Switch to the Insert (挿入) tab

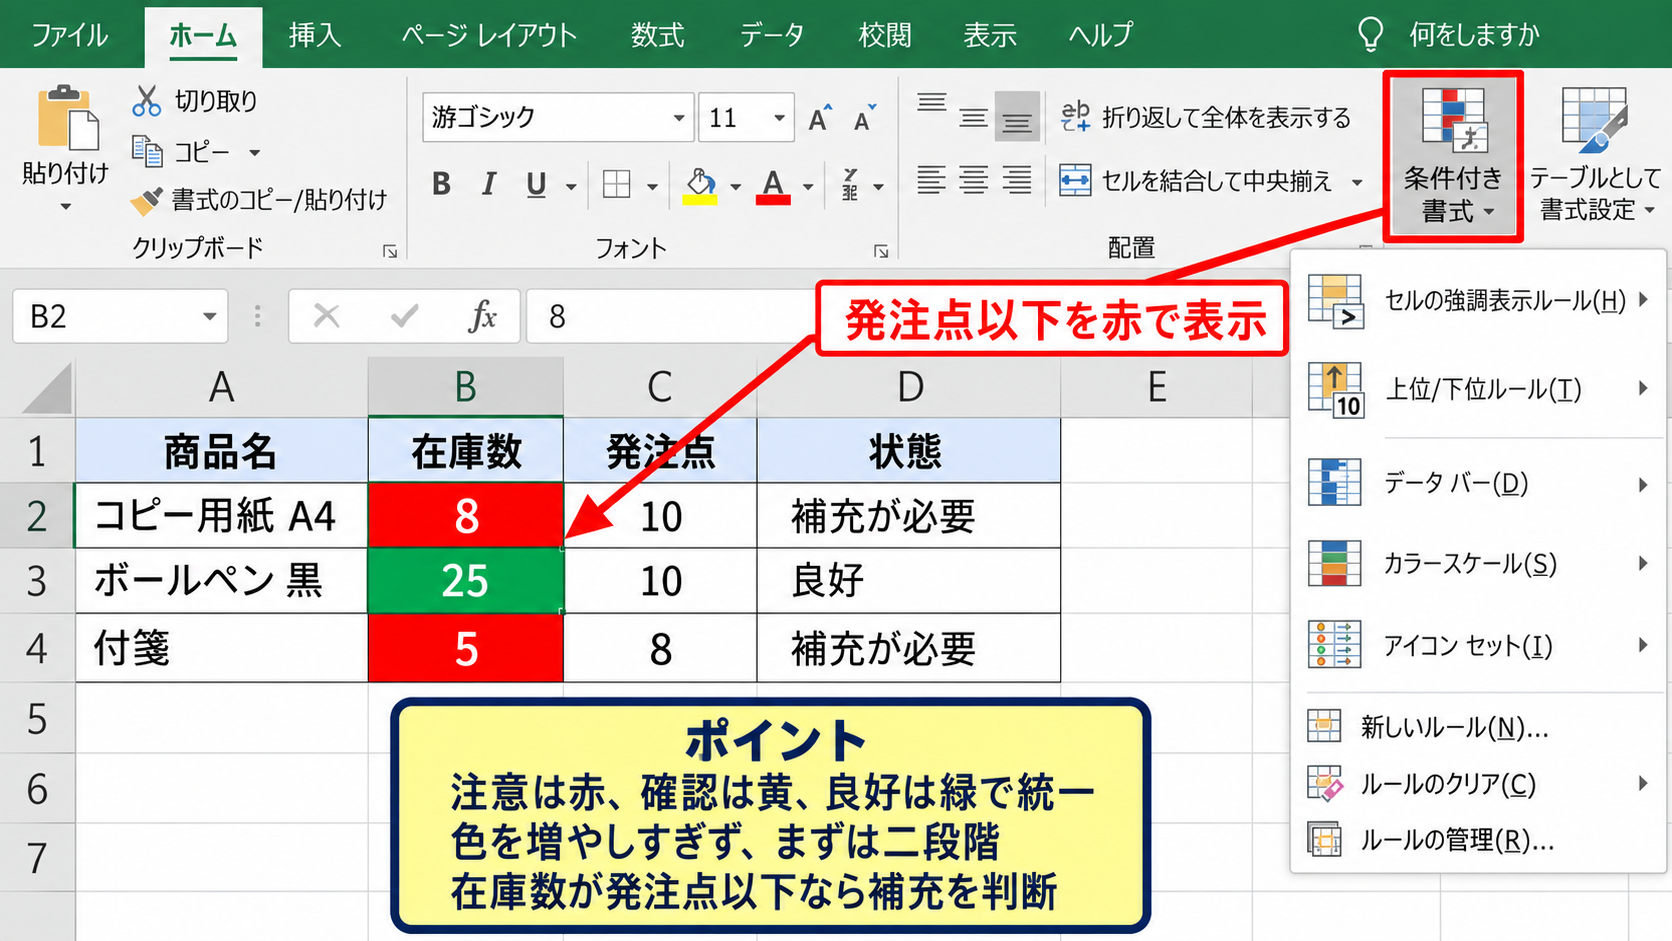click(315, 35)
